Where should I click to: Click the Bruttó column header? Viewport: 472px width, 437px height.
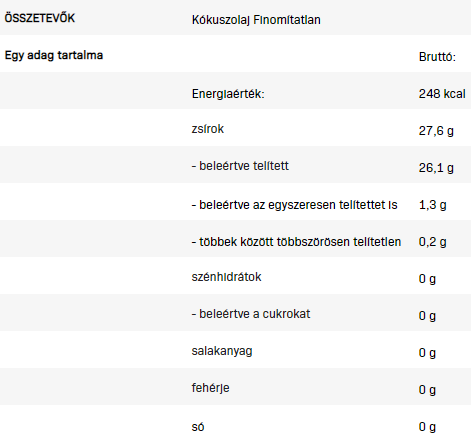pos(437,57)
